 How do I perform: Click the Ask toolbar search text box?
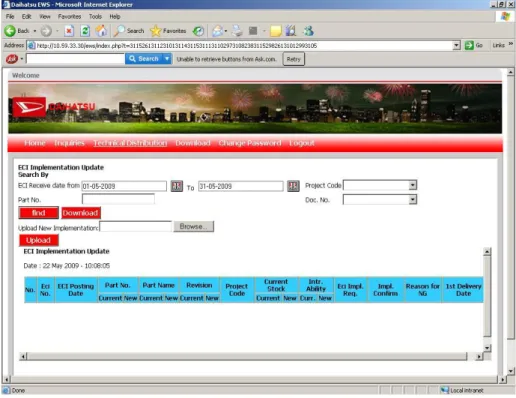(75, 59)
